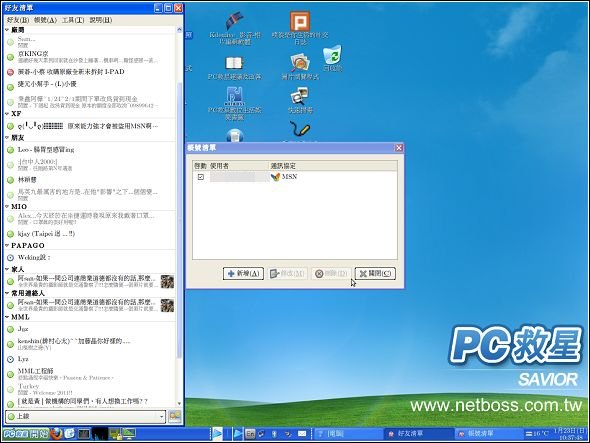This screenshot has width=590, height=443.
Task: Open the 帳號(A) menu
Action: tap(45, 20)
